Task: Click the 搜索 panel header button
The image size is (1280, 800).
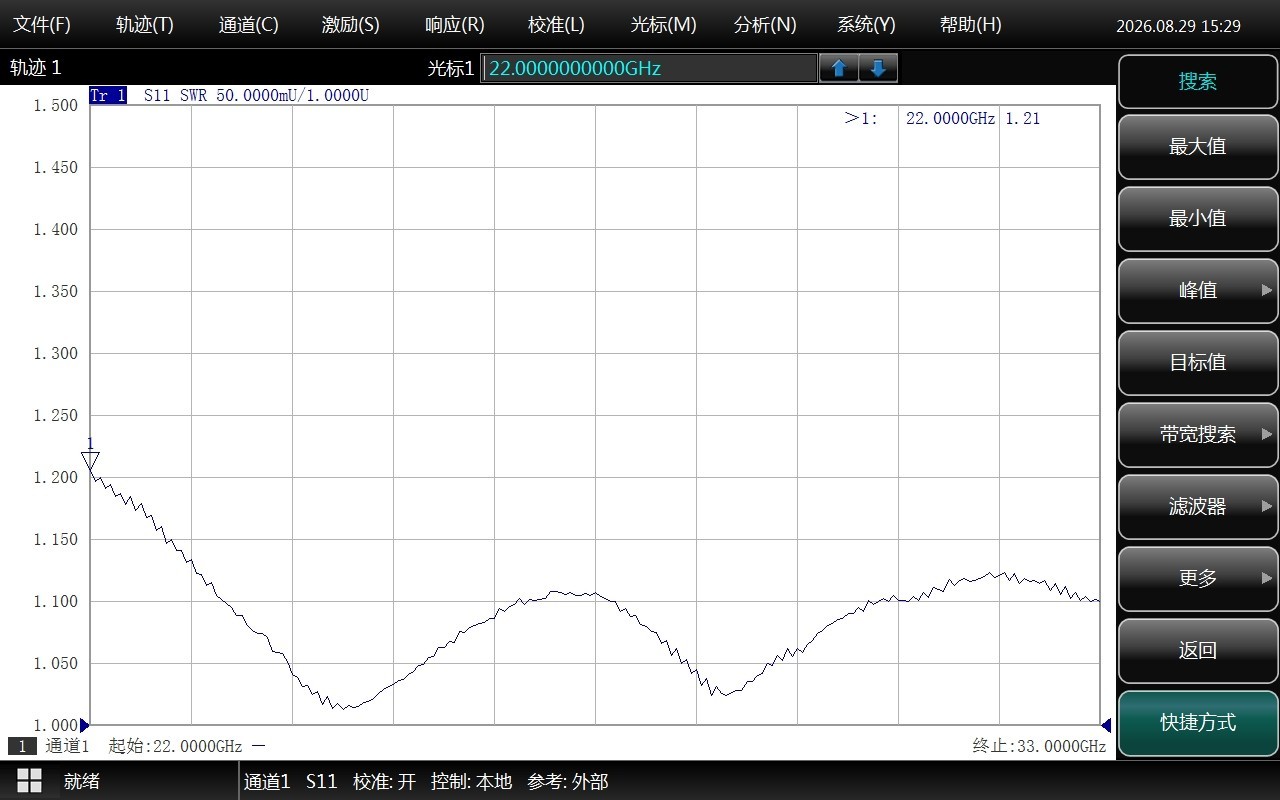Action: tap(1198, 82)
